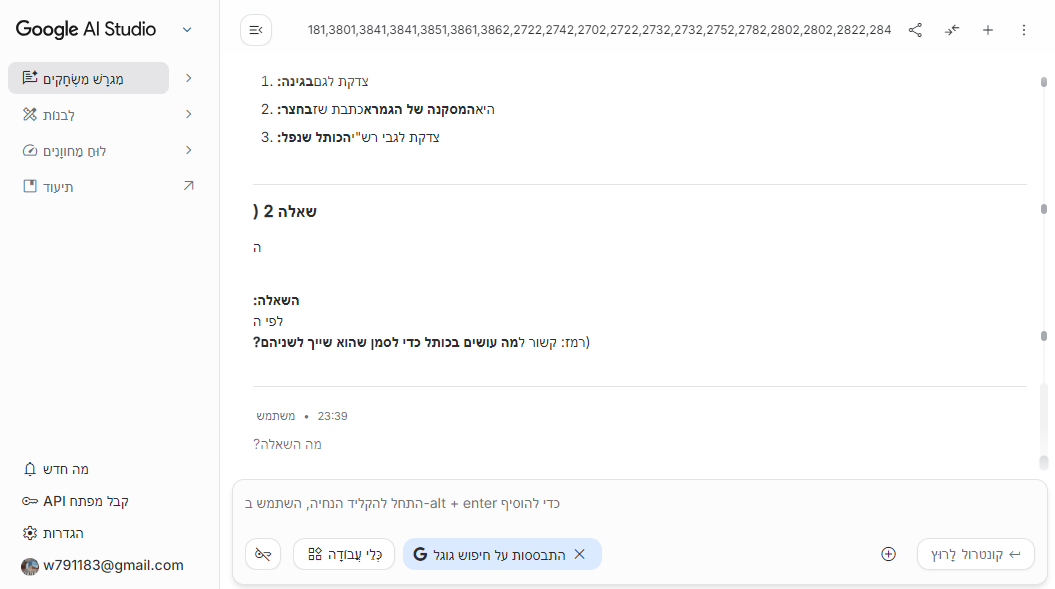Expand the לבנות section chevron
The height and width of the screenshot is (589, 1055).
[x=189, y=115]
